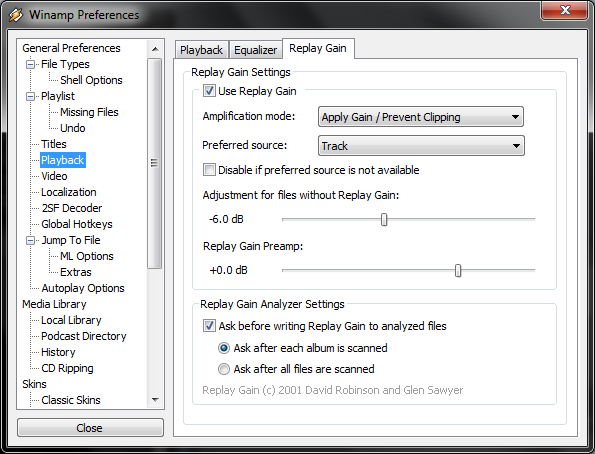Open the Preferred source dropdown
595x454 pixels.
click(421, 146)
